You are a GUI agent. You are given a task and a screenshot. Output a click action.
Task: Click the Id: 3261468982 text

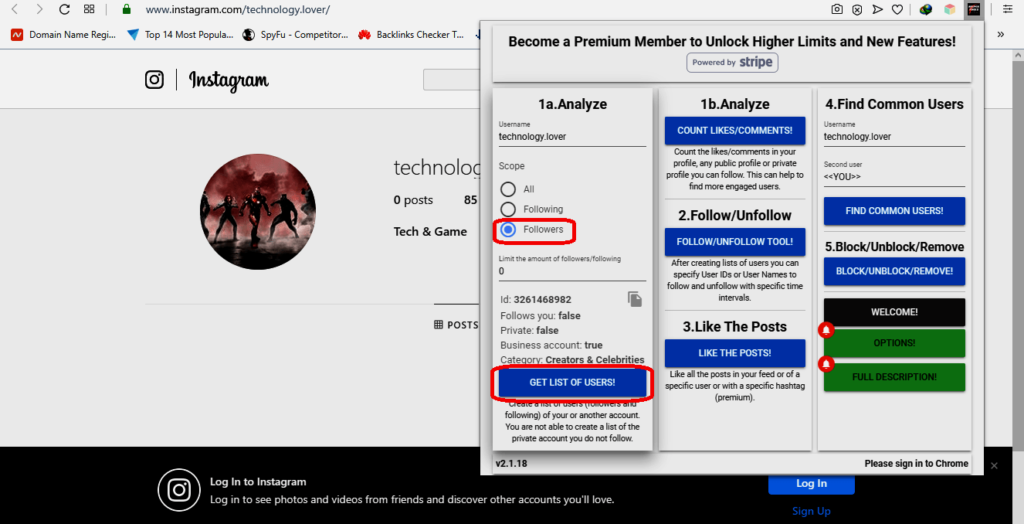tap(536, 300)
